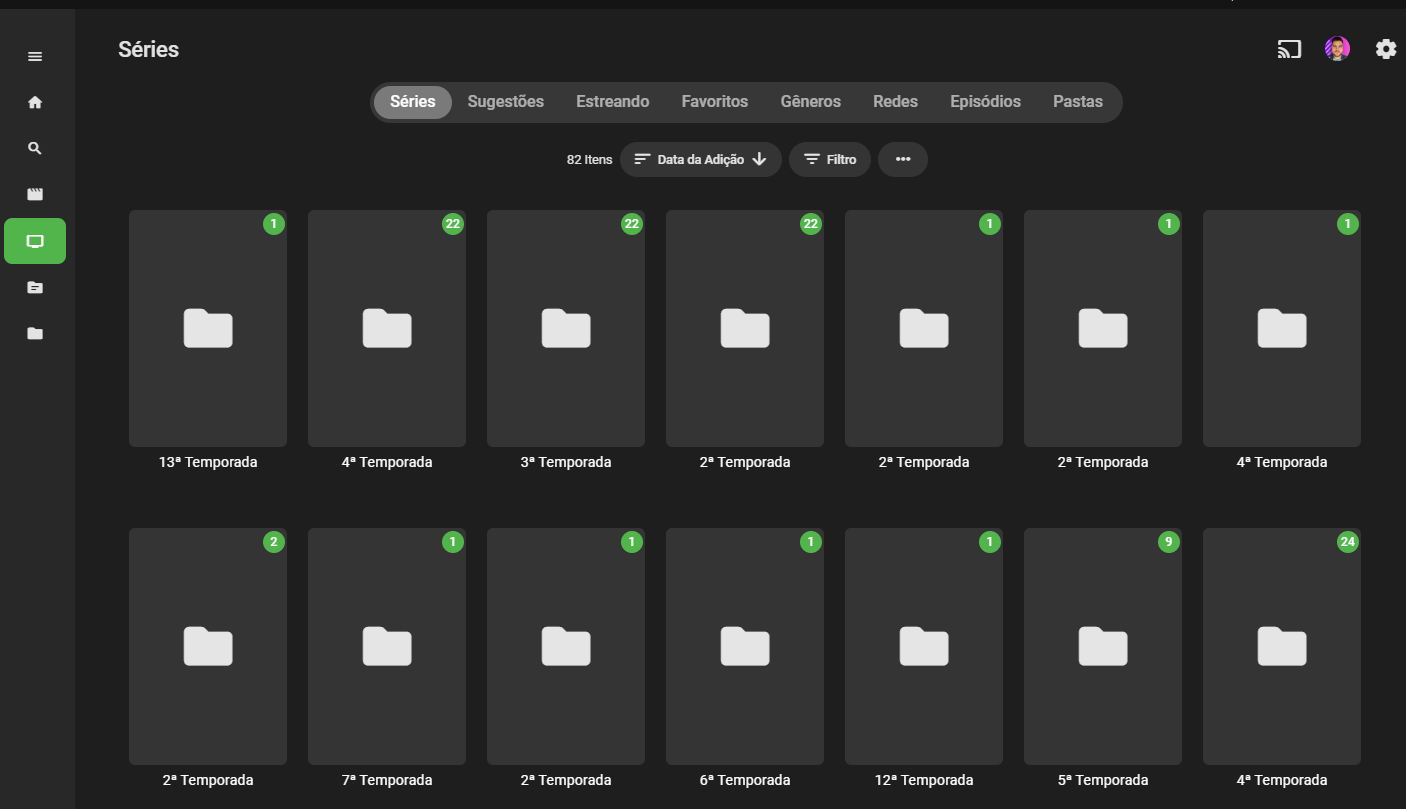This screenshot has width=1406, height=809.
Task: Open search from sidebar magnifier icon
Action: coord(35,148)
